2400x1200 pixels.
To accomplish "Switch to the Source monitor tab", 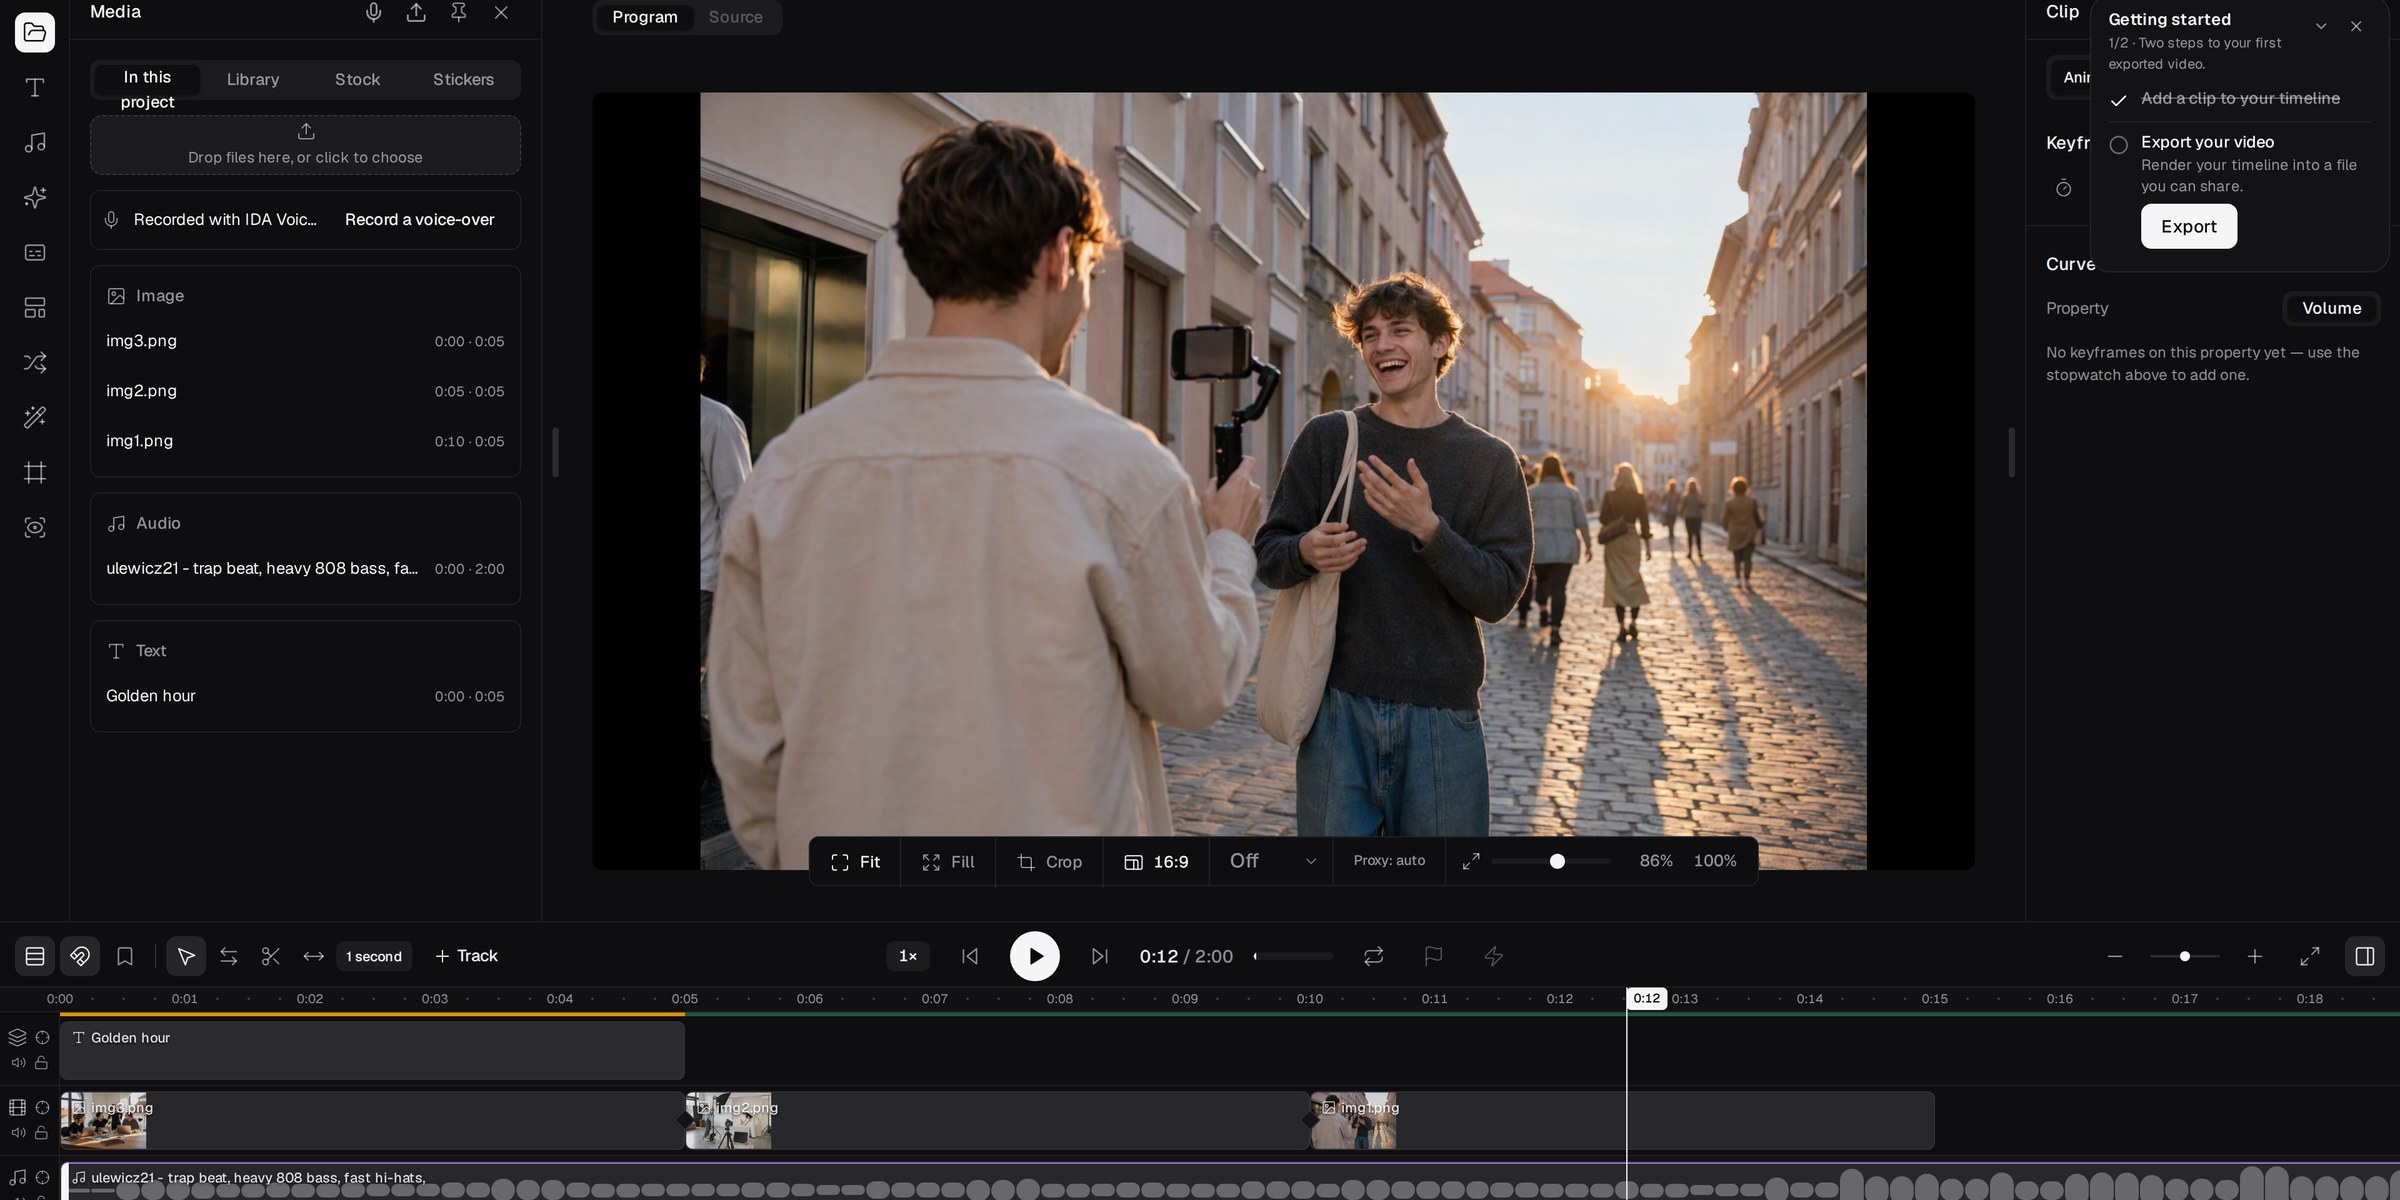I will coord(736,17).
